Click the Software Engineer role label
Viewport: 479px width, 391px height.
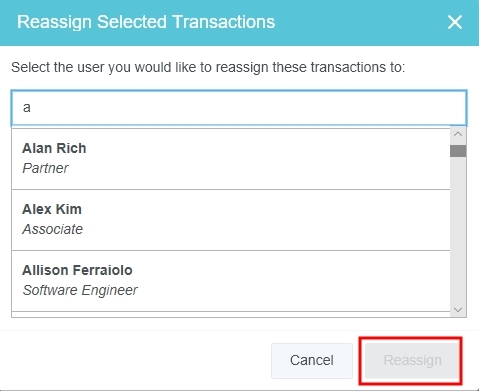[80, 290]
